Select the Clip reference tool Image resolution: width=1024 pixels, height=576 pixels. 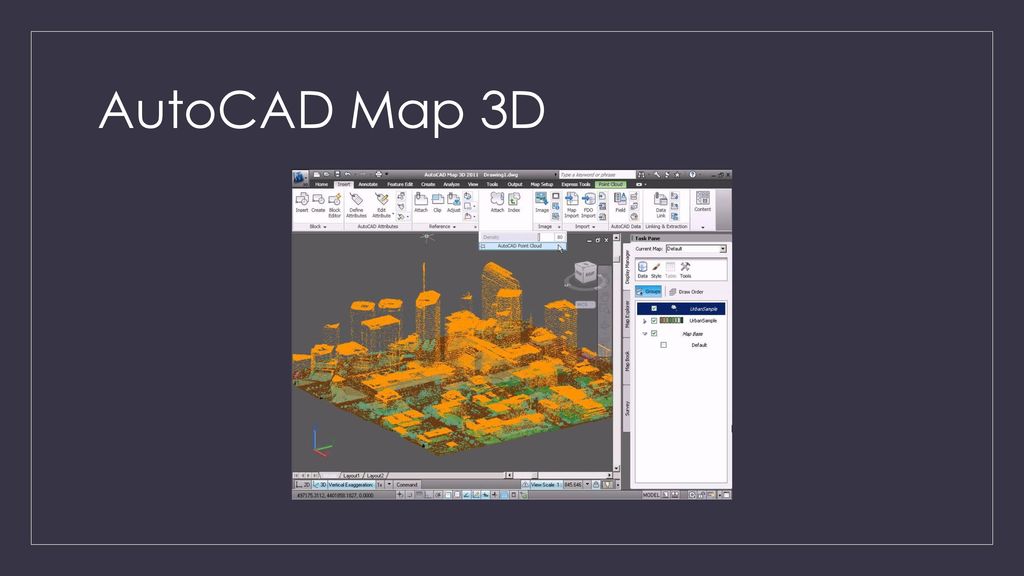coord(438,202)
